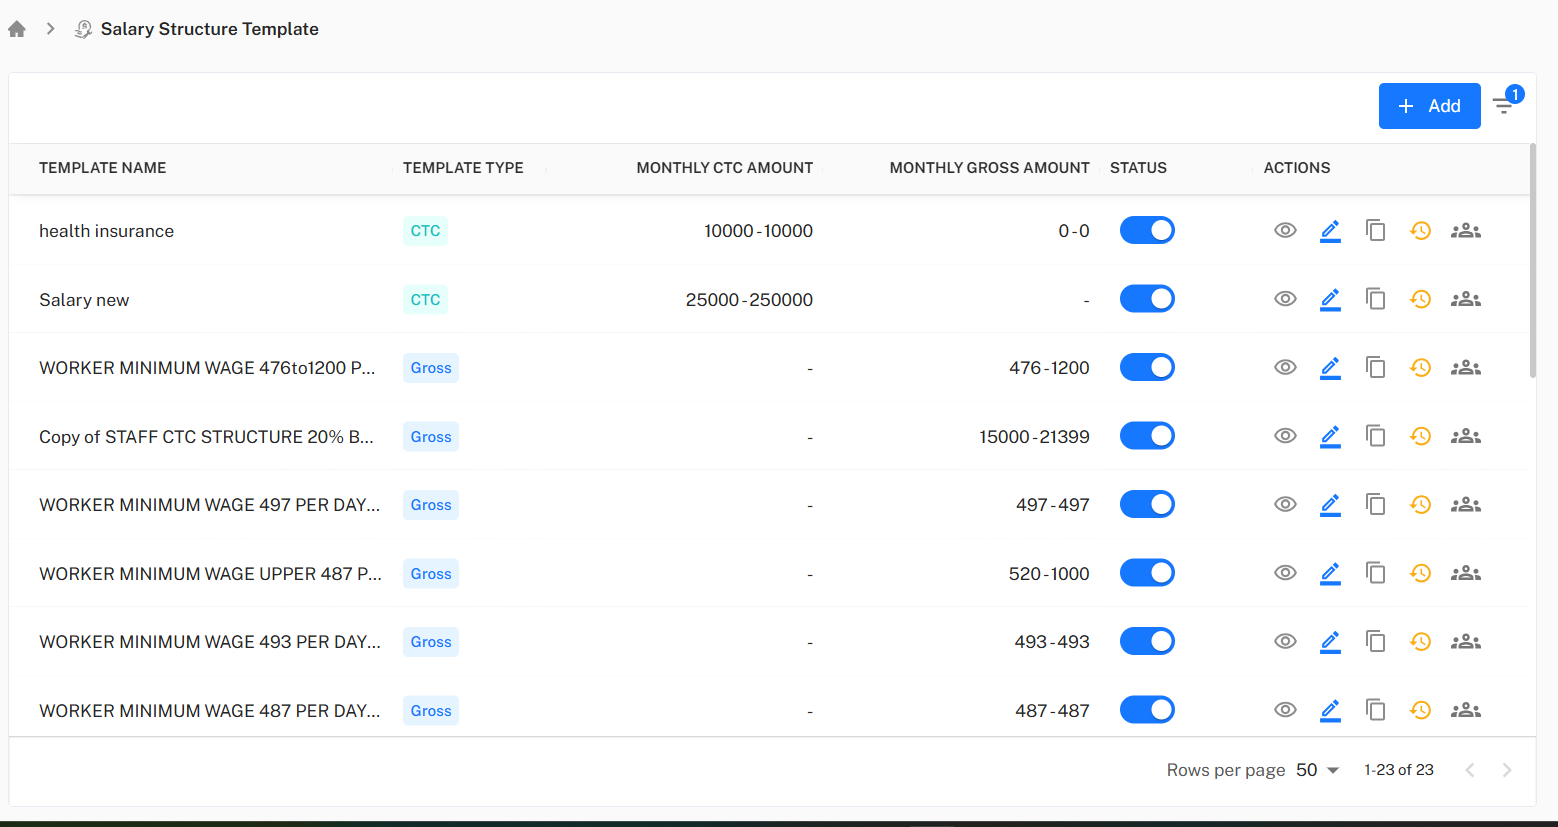Open the filter icon with badge

coord(1503,105)
